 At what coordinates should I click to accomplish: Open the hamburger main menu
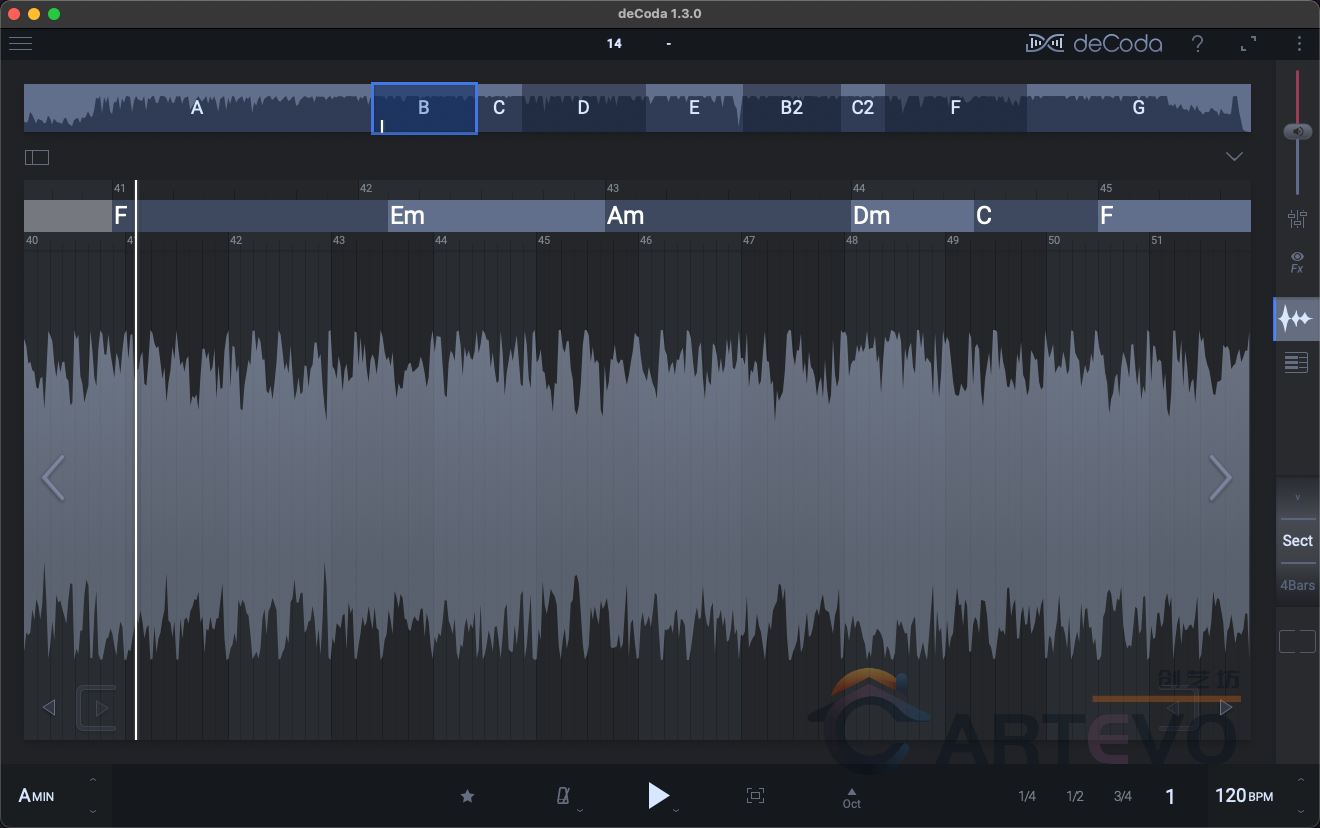click(20, 43)
